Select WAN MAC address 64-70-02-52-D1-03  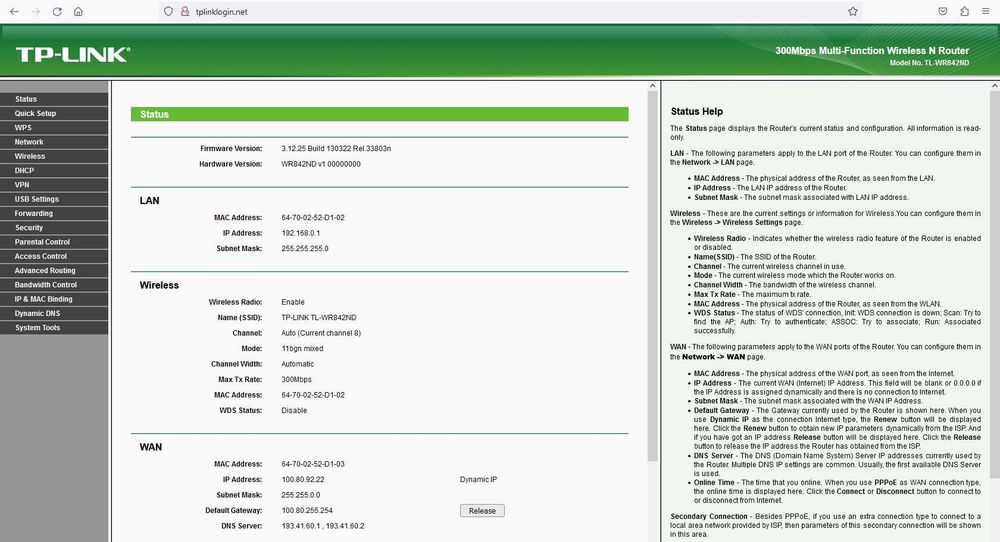312,464
